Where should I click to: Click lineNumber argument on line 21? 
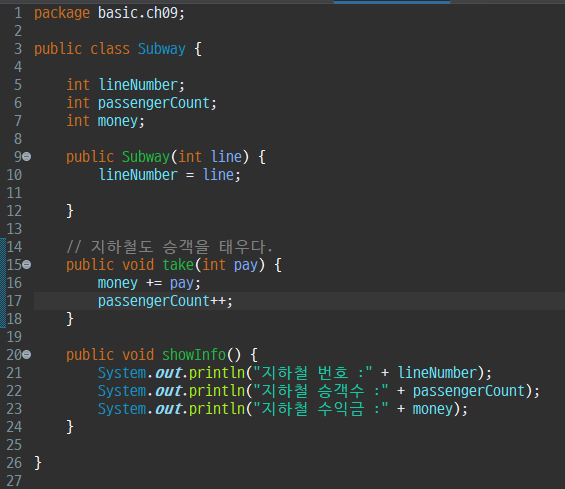tap(438, 373)
